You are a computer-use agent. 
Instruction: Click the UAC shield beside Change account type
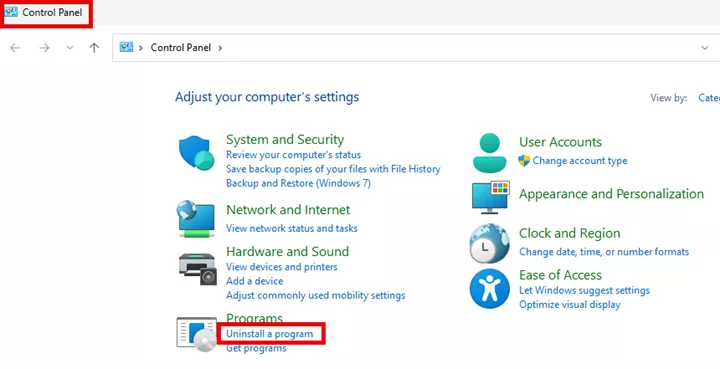click(524, 161)
